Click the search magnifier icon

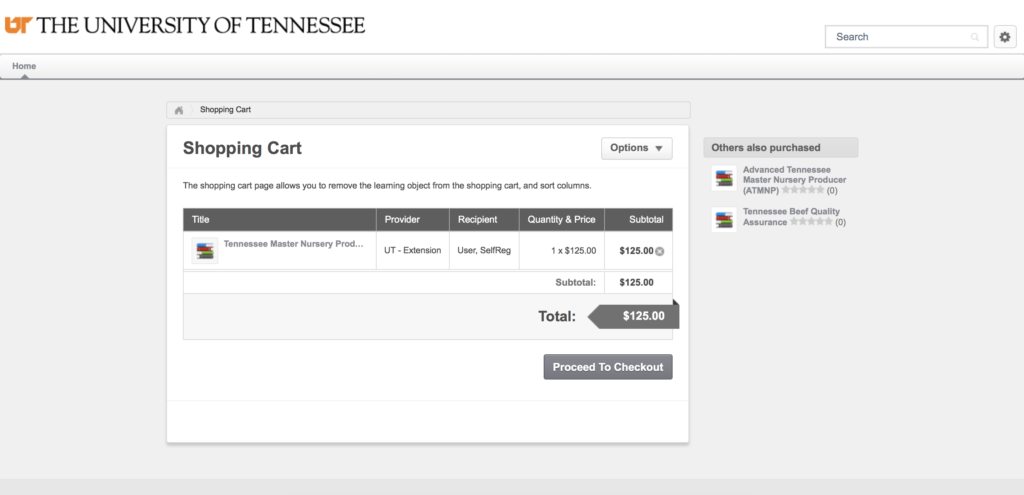pyautogui.click(x=975, y=37)
